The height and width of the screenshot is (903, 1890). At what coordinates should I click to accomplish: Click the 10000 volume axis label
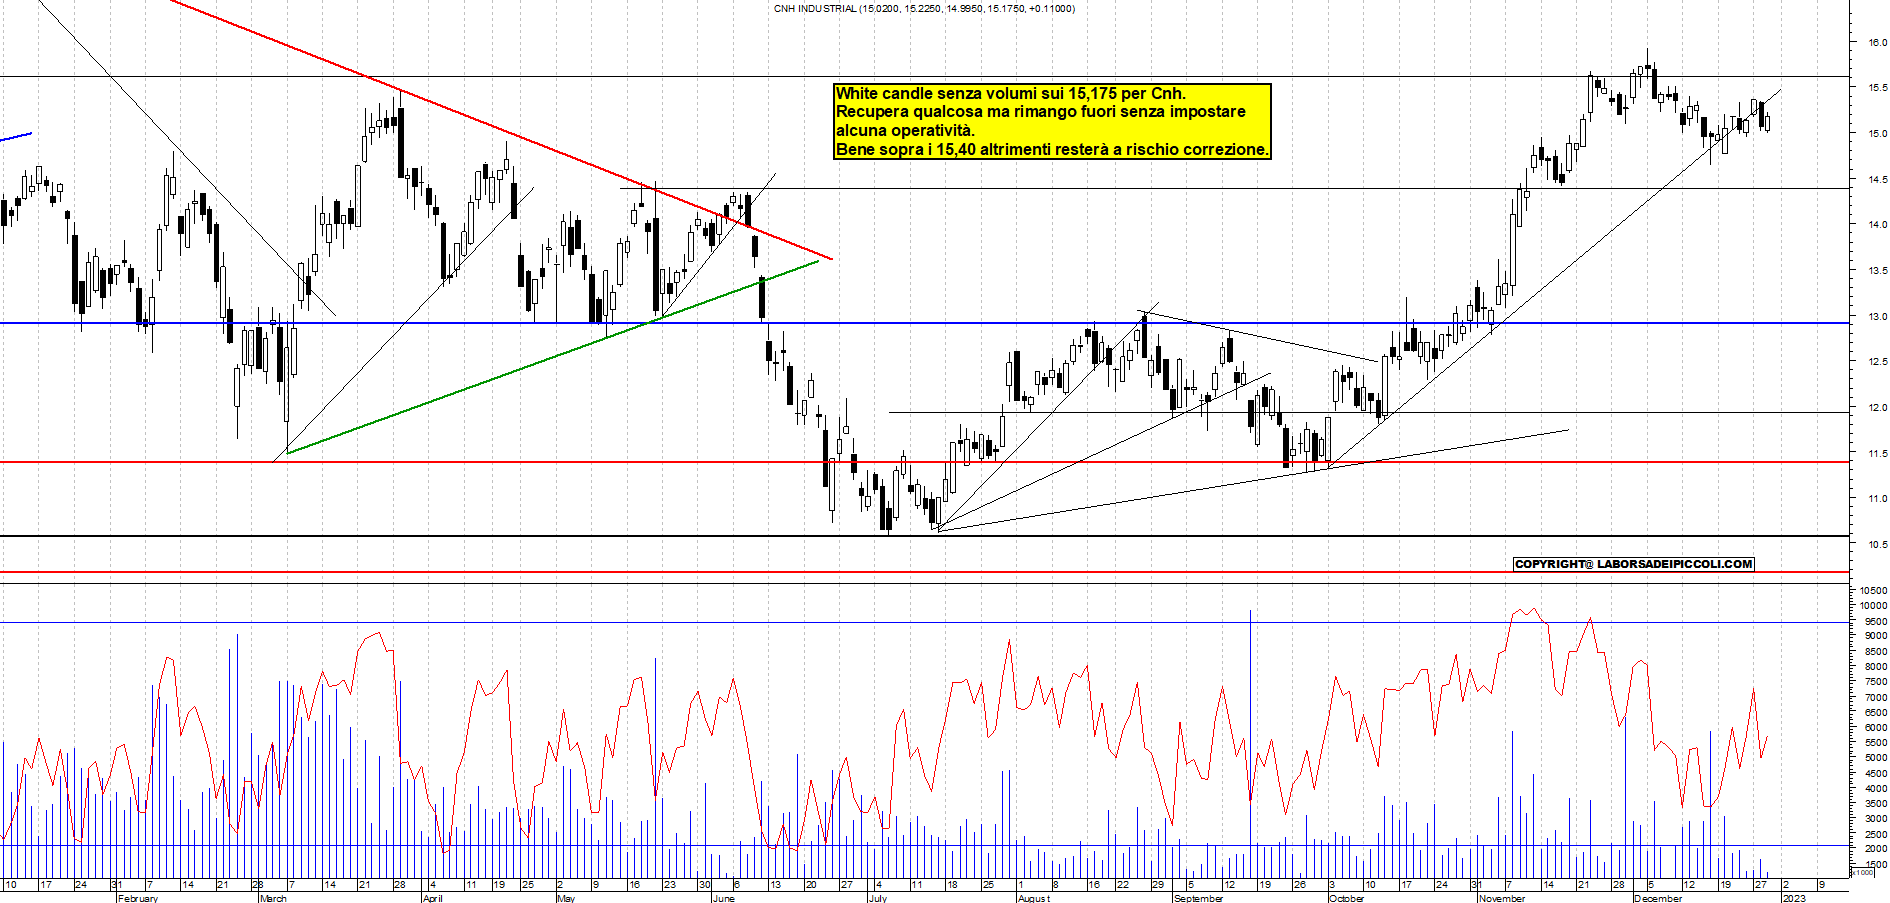(x=1874, y=605)
